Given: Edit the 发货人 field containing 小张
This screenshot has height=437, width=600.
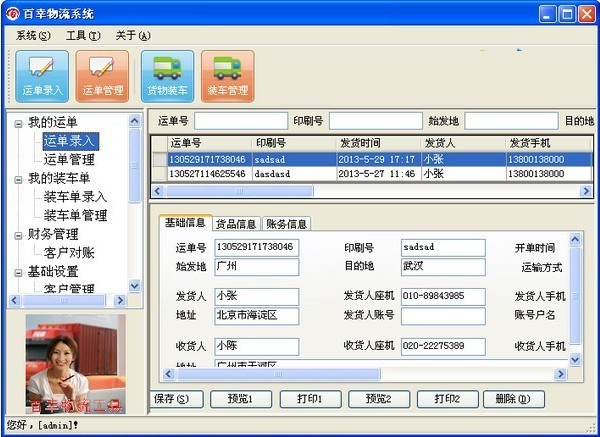Looking at the screenshot, I should coord(256,297).
